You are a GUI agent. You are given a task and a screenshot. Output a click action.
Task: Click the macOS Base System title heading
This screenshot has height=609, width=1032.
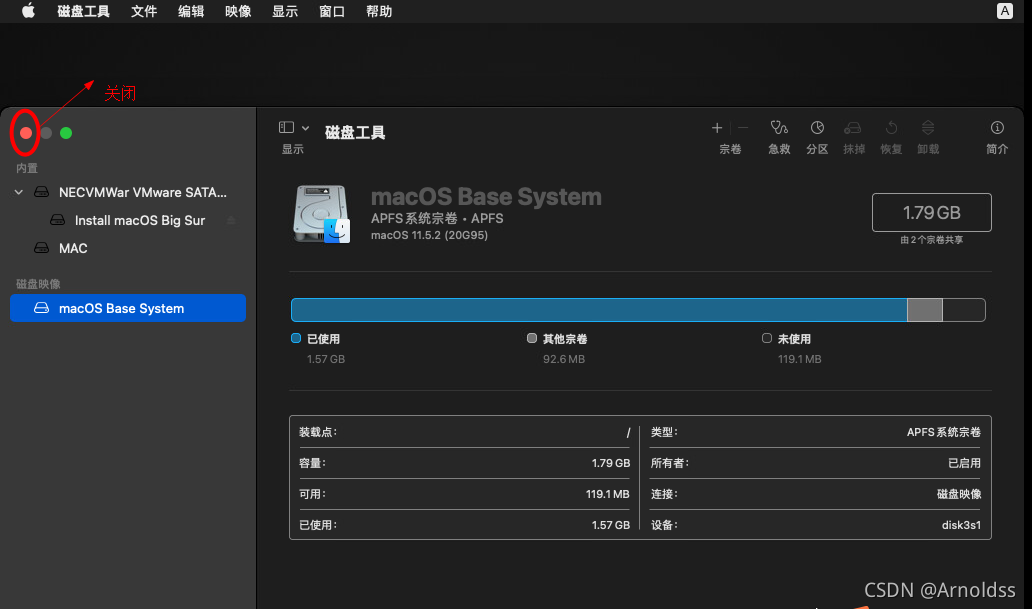pyautogui.click(x=486, y=197)
